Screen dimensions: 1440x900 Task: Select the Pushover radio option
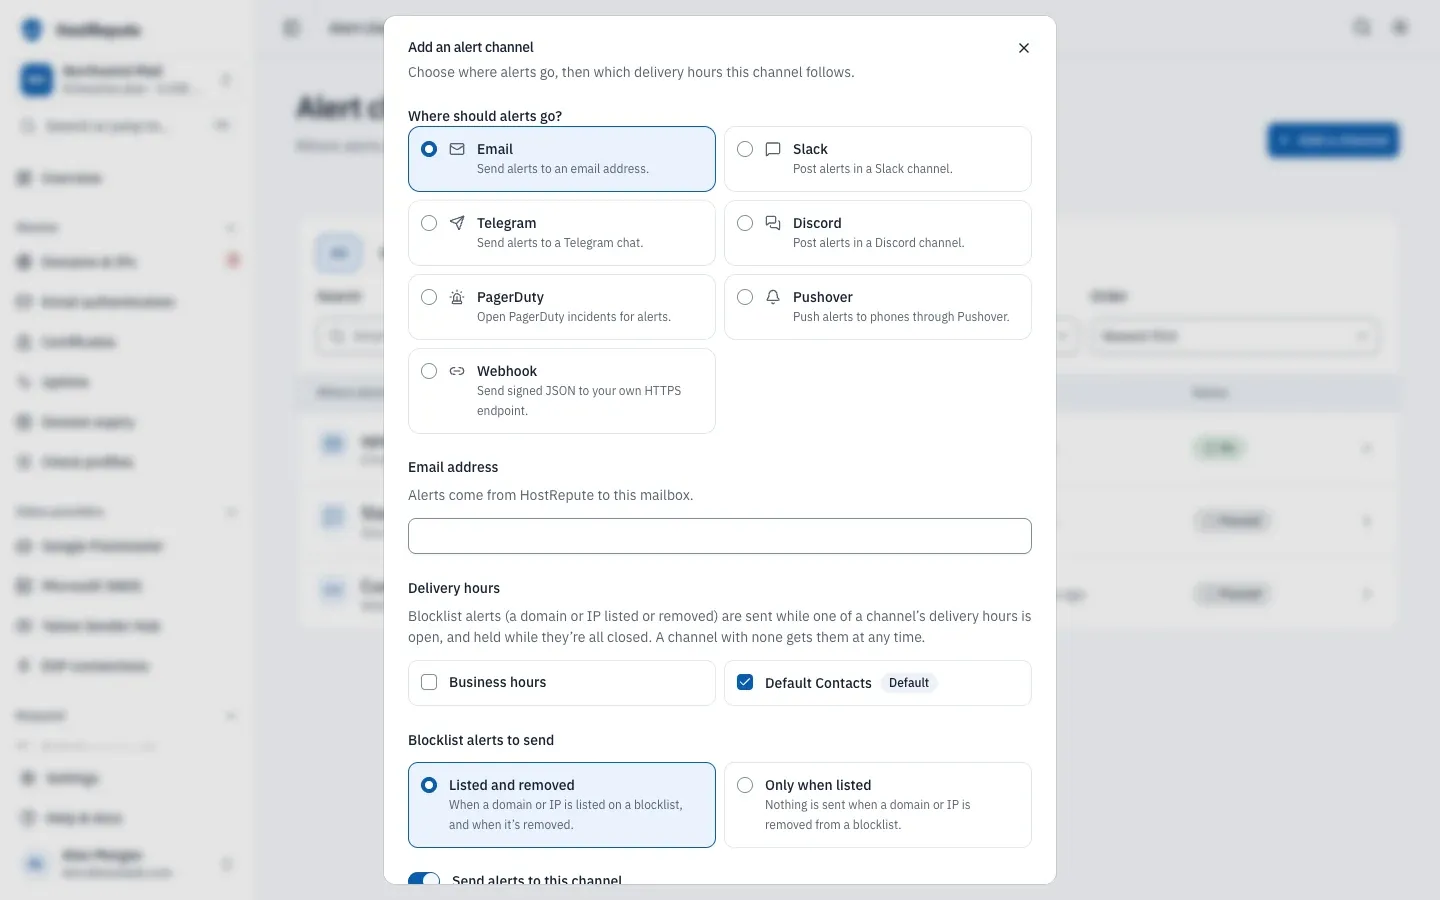745,297
